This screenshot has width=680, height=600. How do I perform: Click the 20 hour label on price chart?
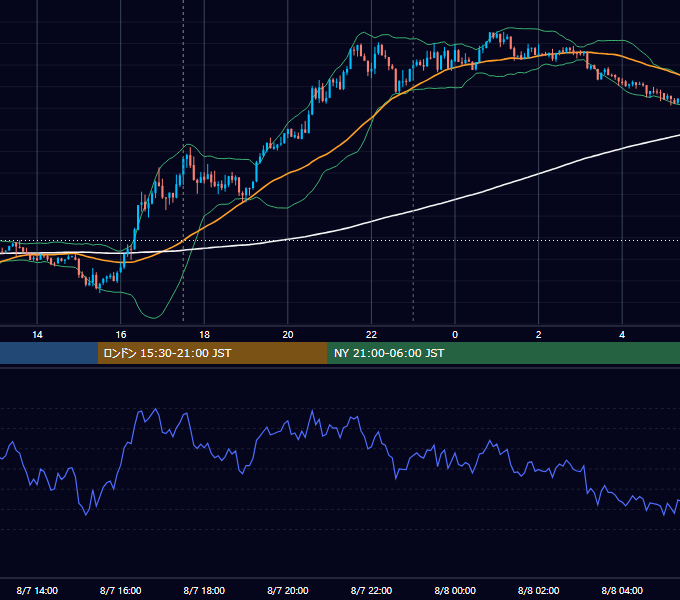[288, 335]
